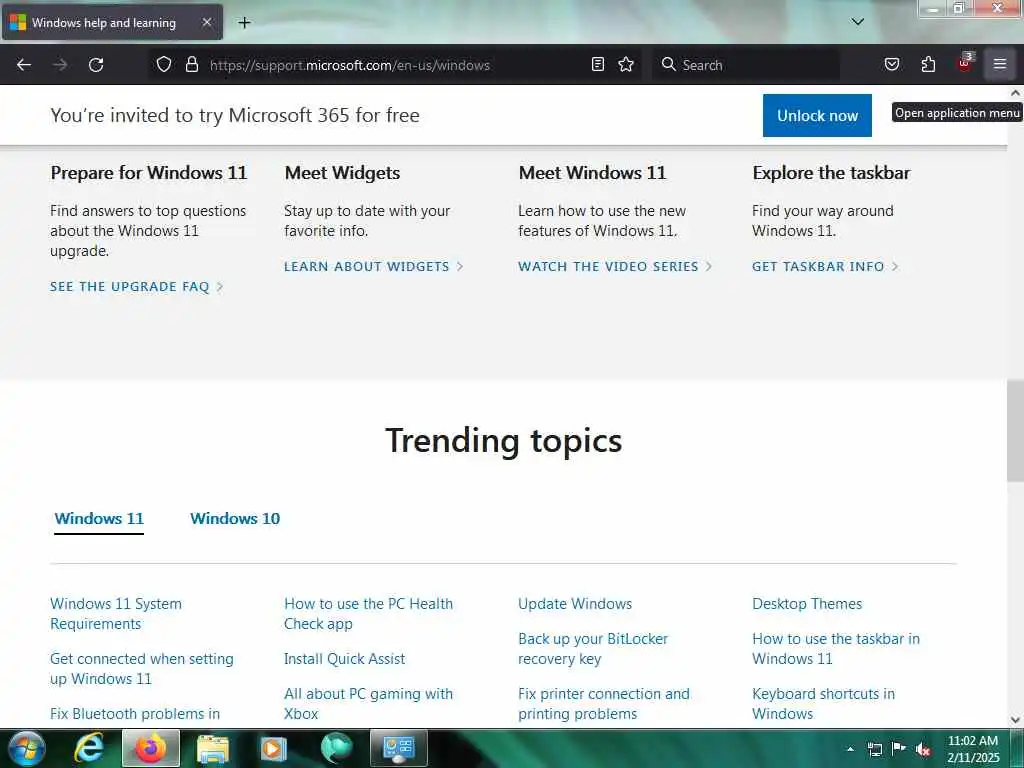Image resolution: width=1024 pixels, height=768 pixels.
Task: Open Get Taskbar Info link
Action: (x=825, y=266)
